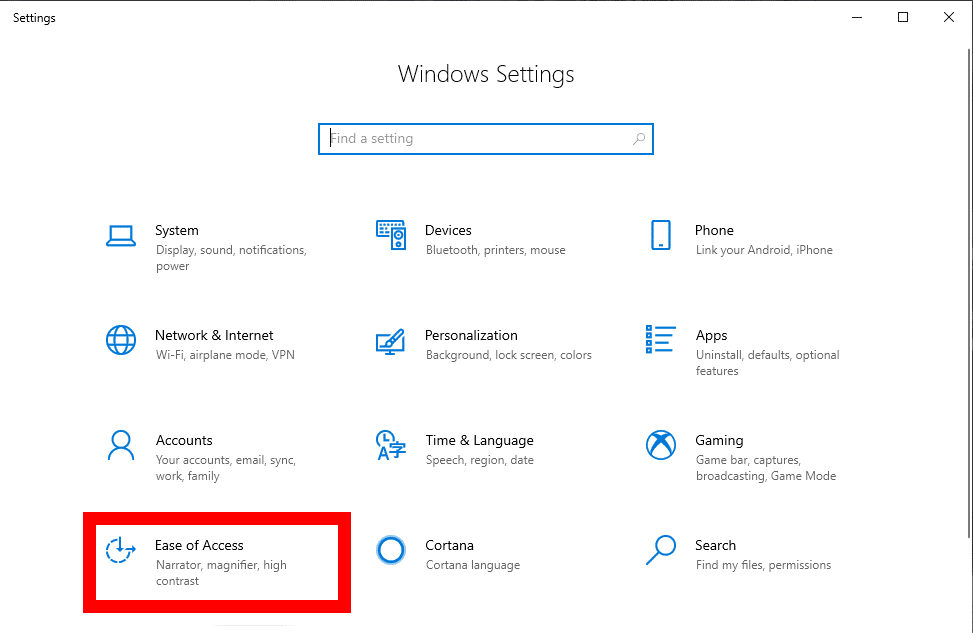Image resolution: width=973 pixels, height=633 pixels.
Task: Open the Cortana circle icon
Action: [390, 549]
